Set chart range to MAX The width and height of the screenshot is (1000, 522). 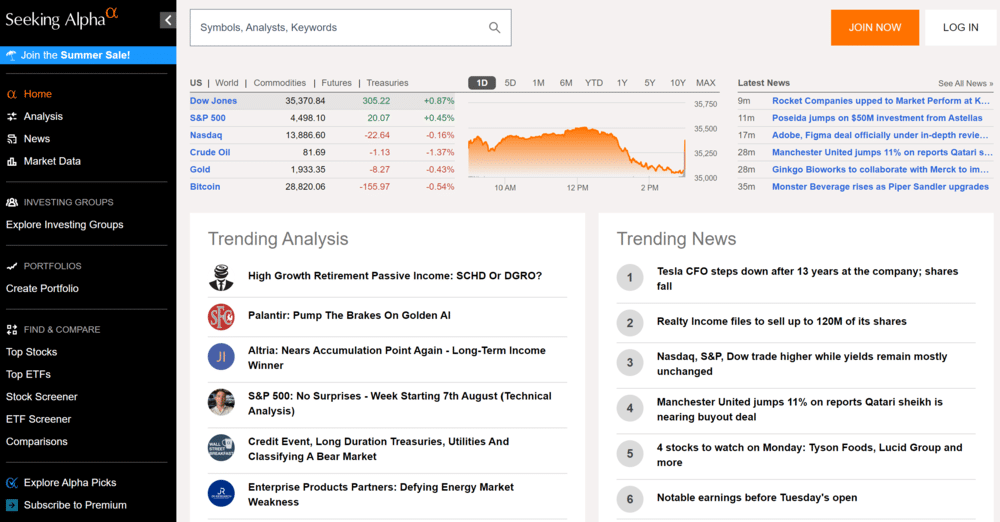point(705,83)
